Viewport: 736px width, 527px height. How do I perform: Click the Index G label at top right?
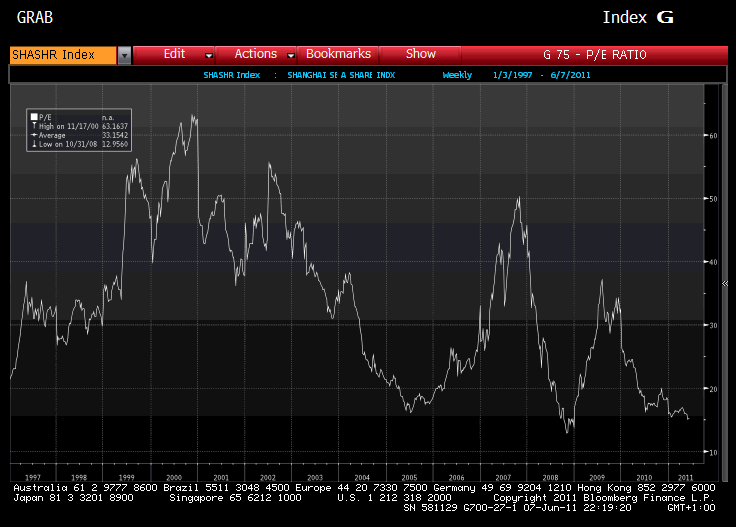point(638,18)
